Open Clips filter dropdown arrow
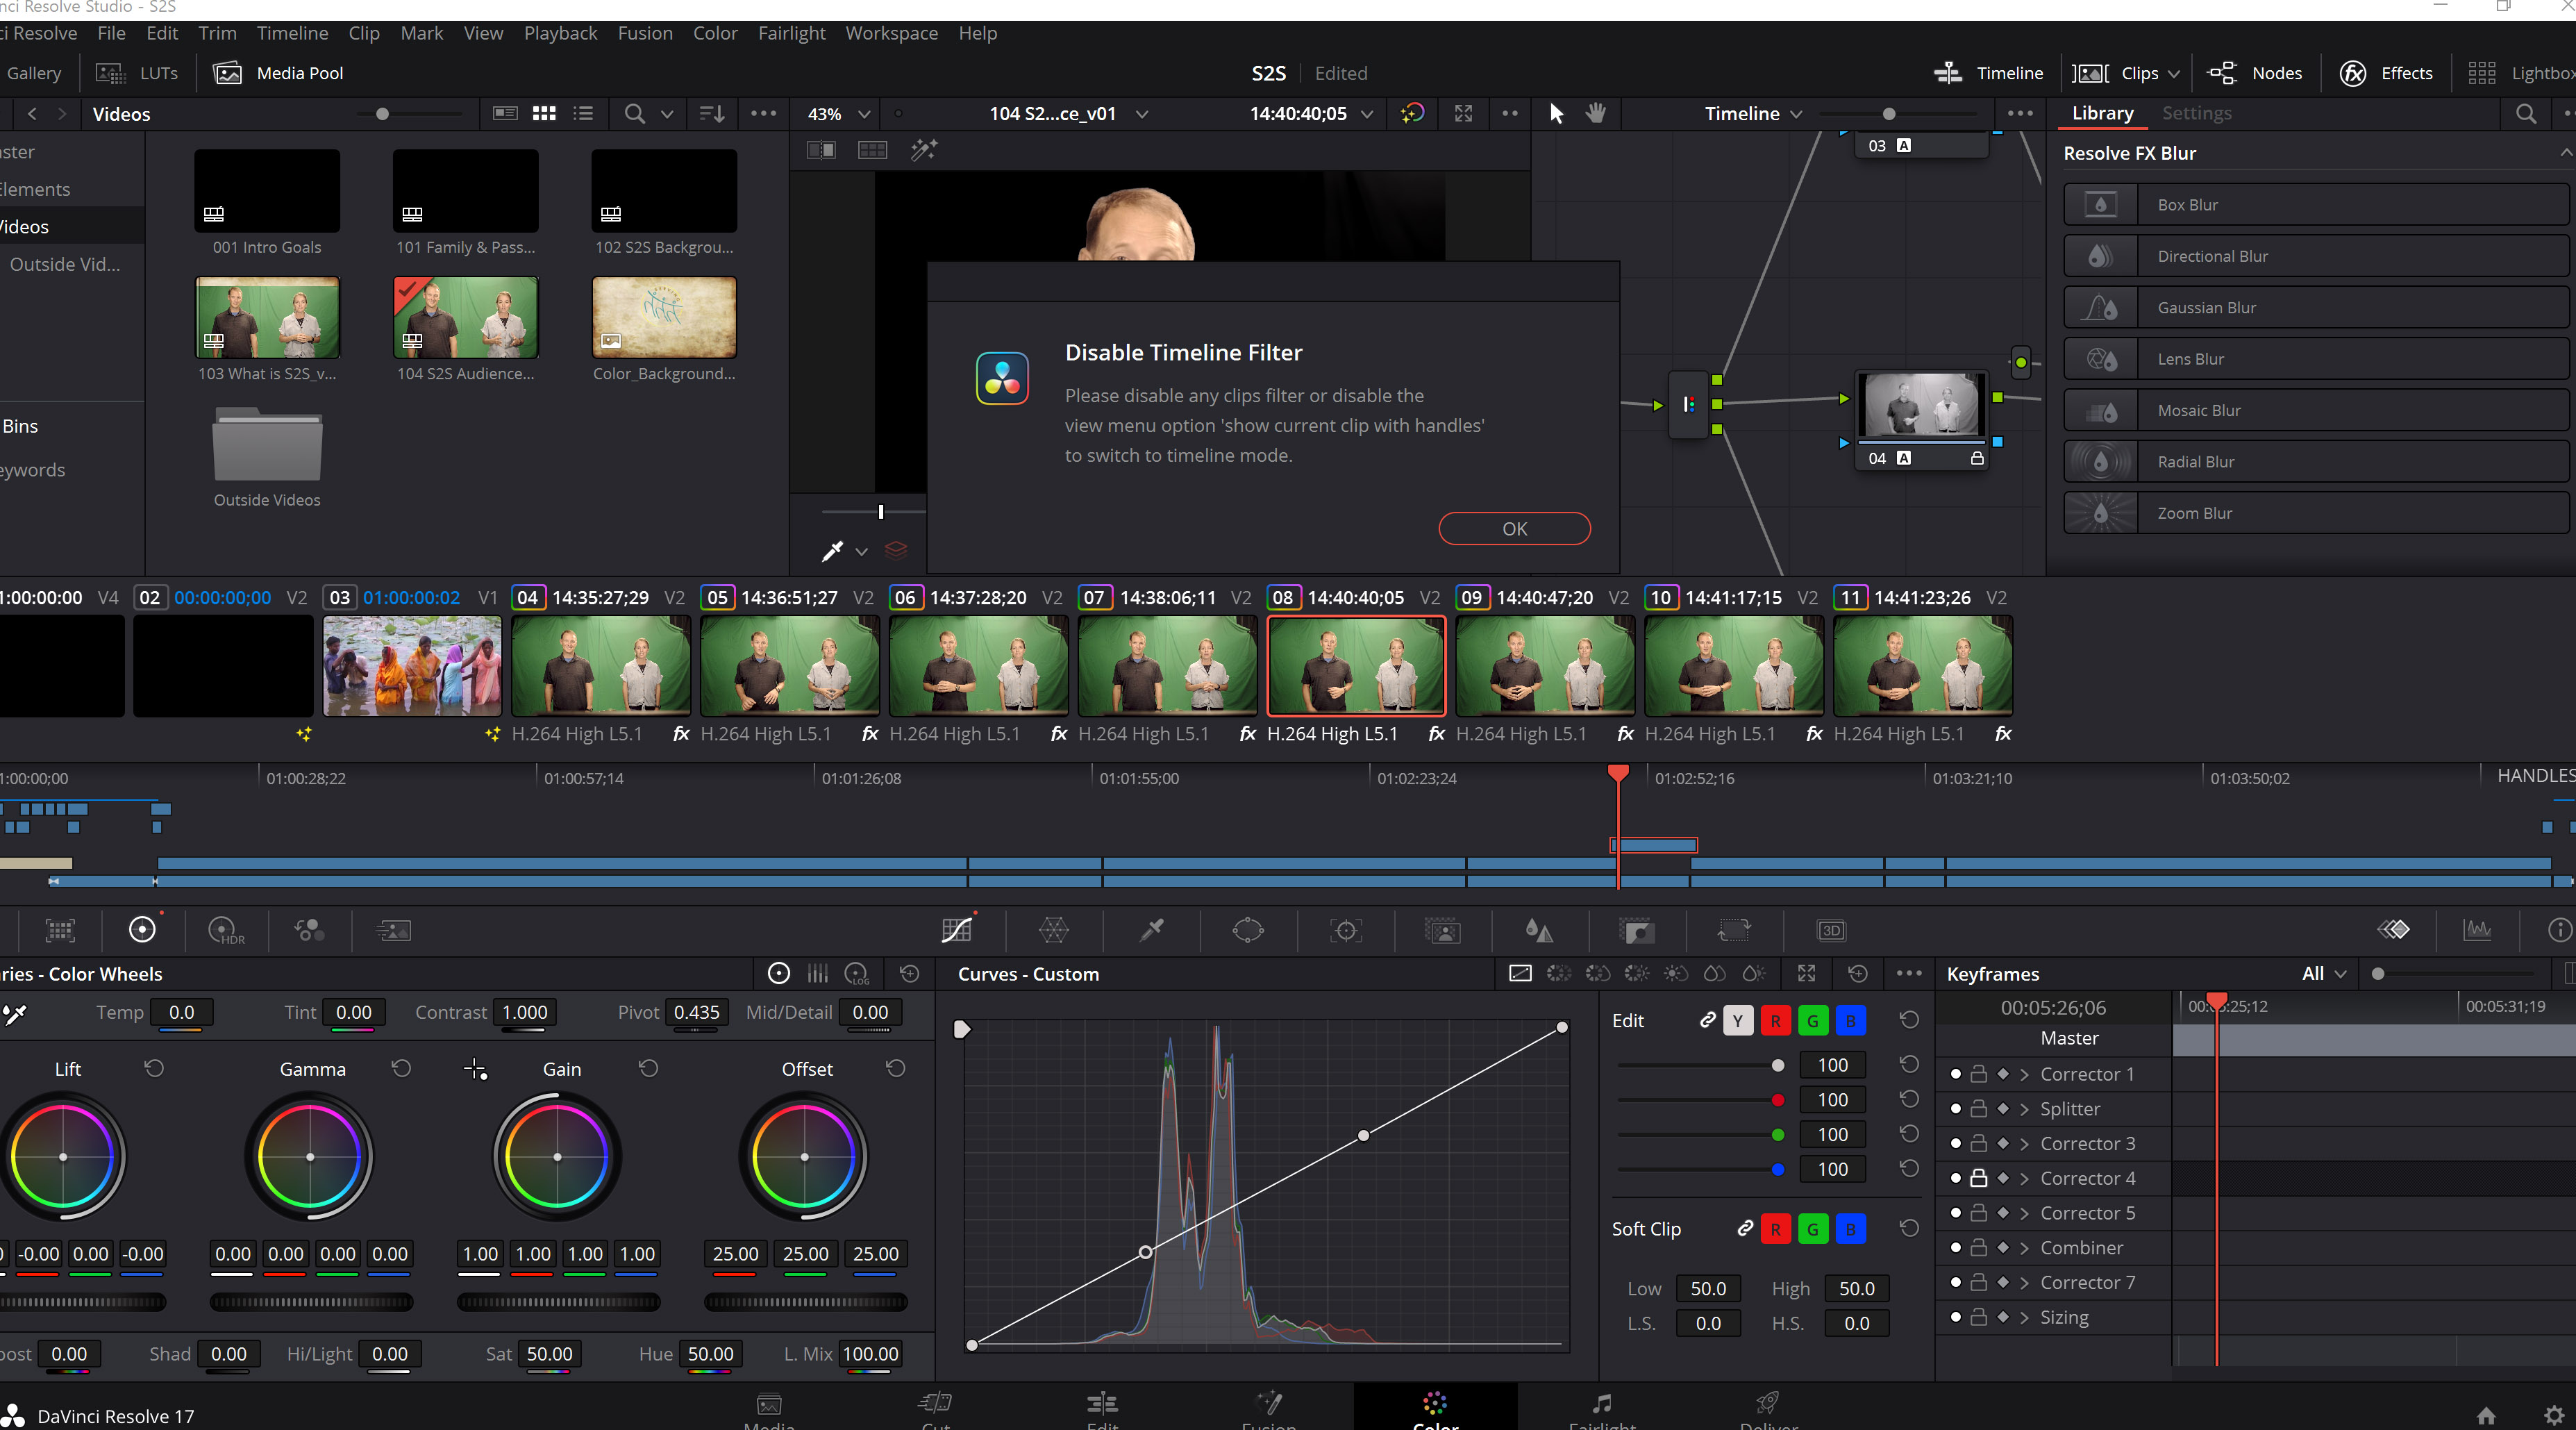 coord(2173,74)
